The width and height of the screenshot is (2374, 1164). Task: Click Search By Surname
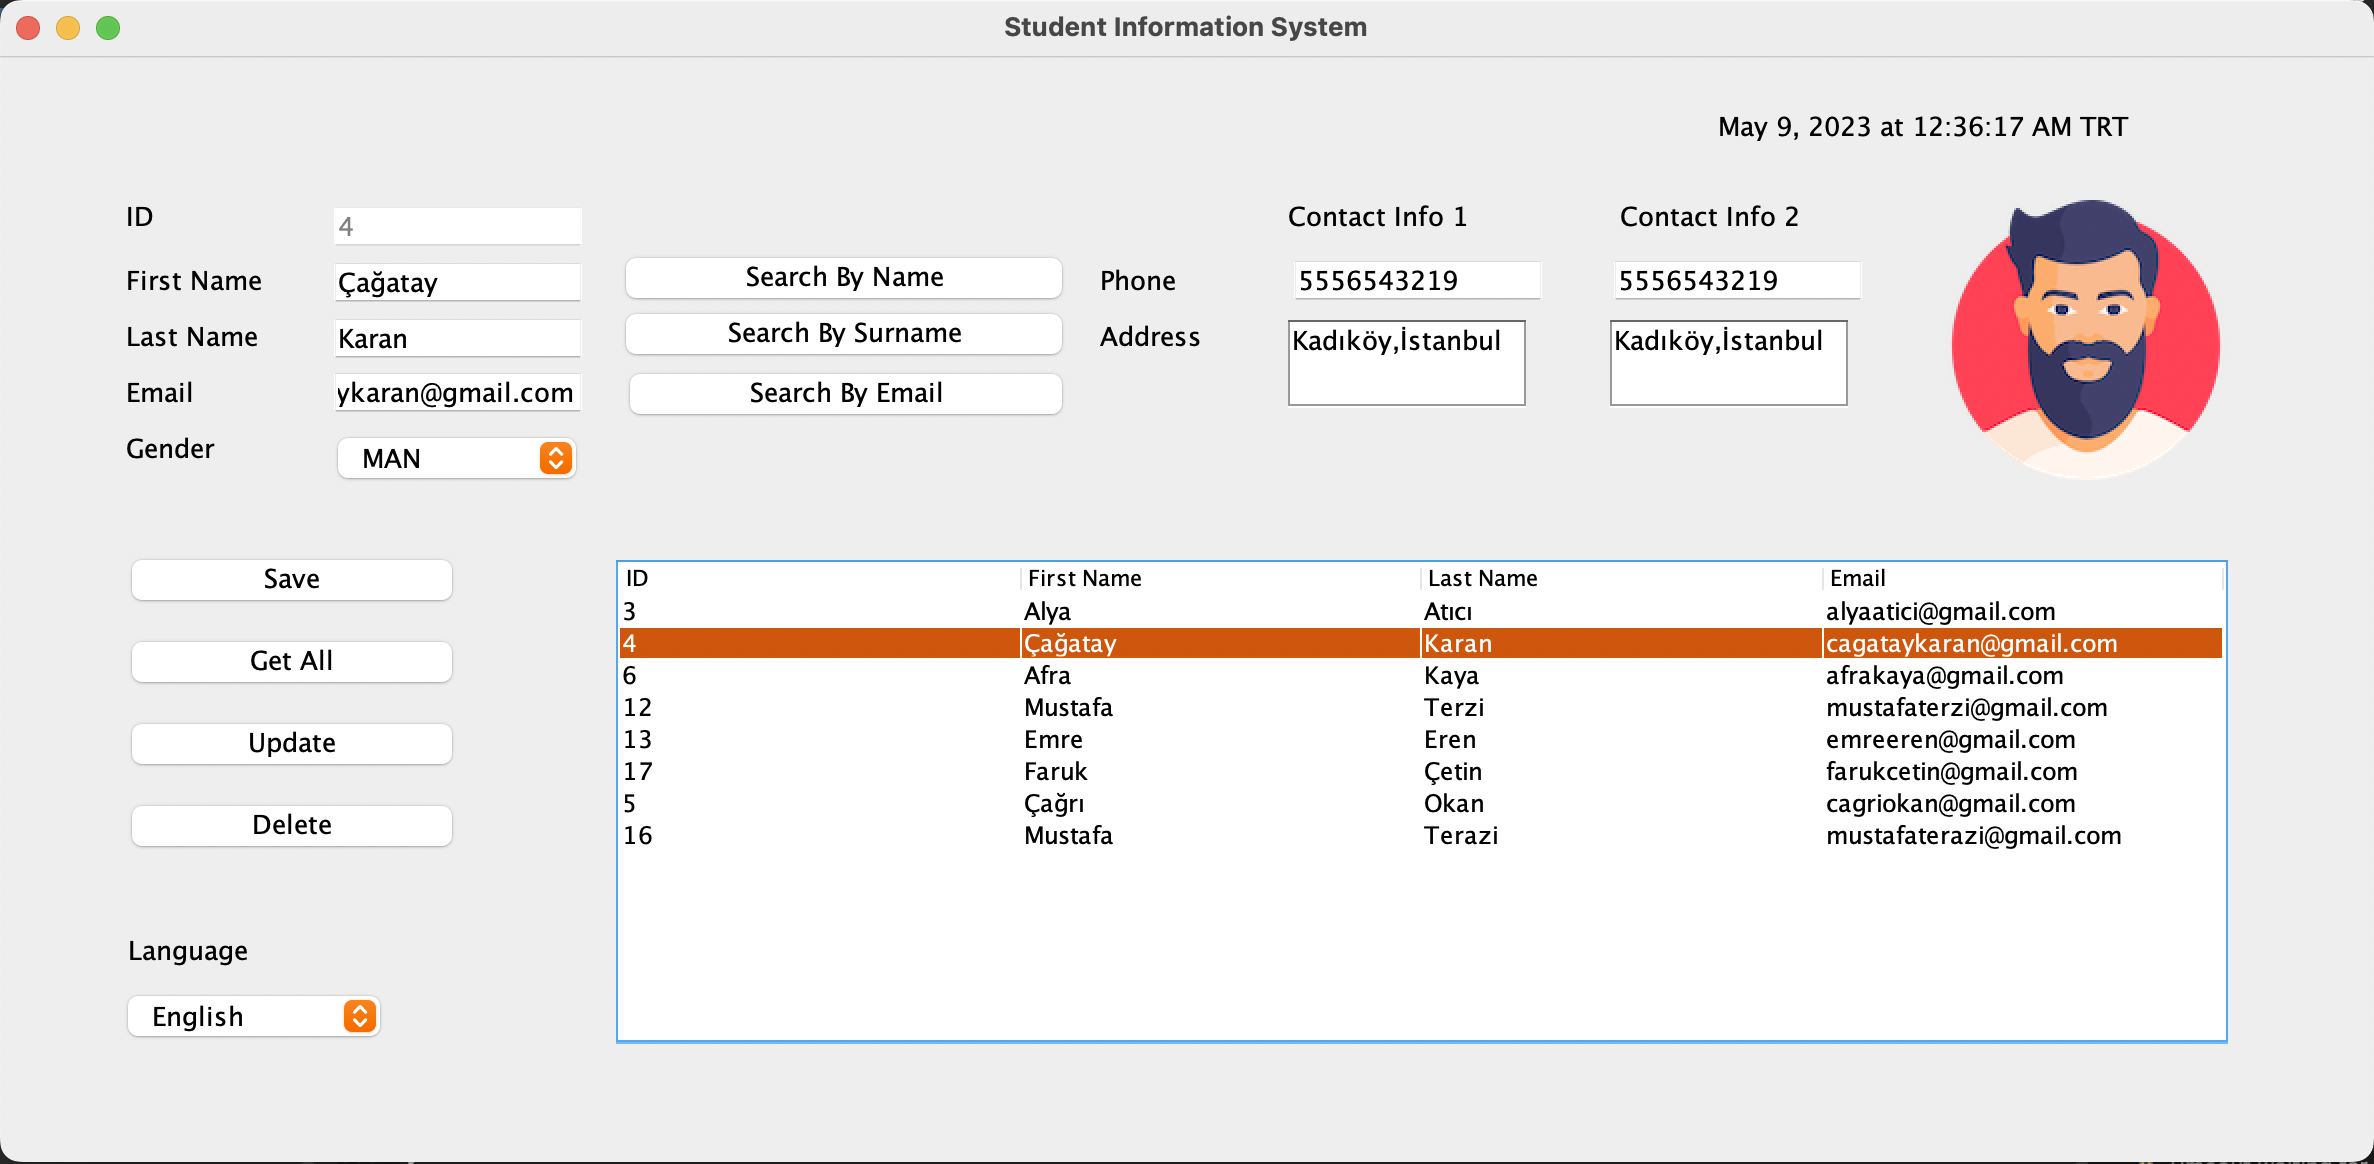(843, 333)
